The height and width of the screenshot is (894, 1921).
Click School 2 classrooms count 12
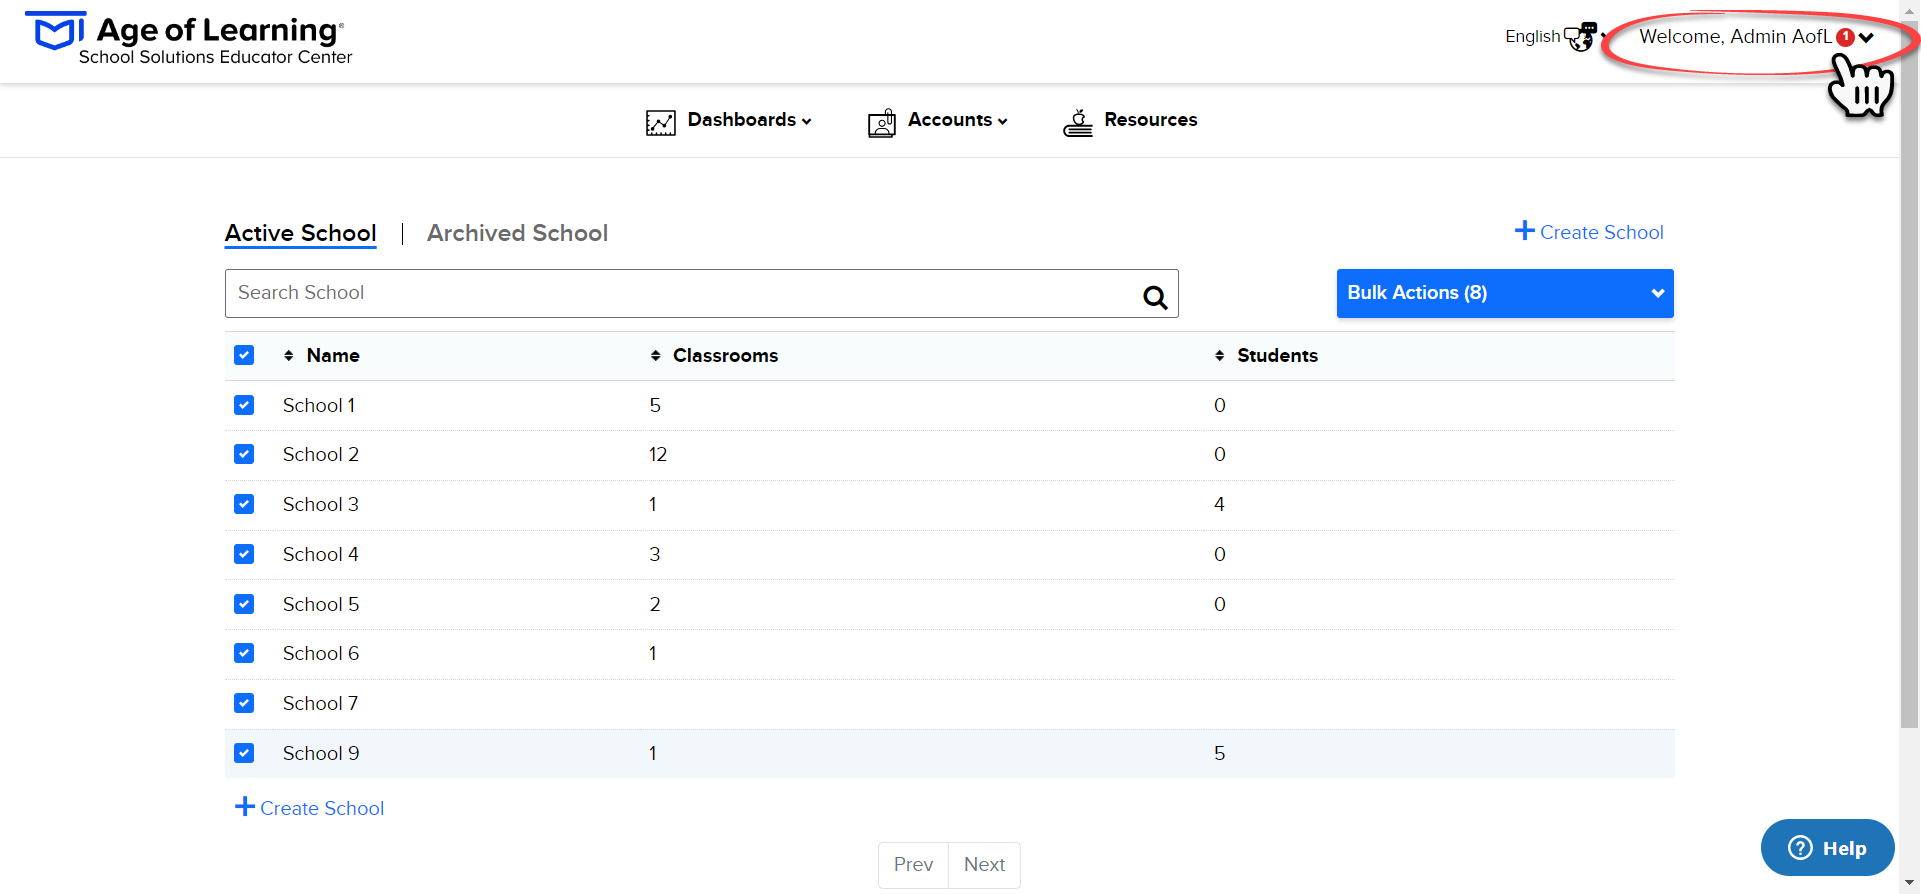click(x=658, y=454)
